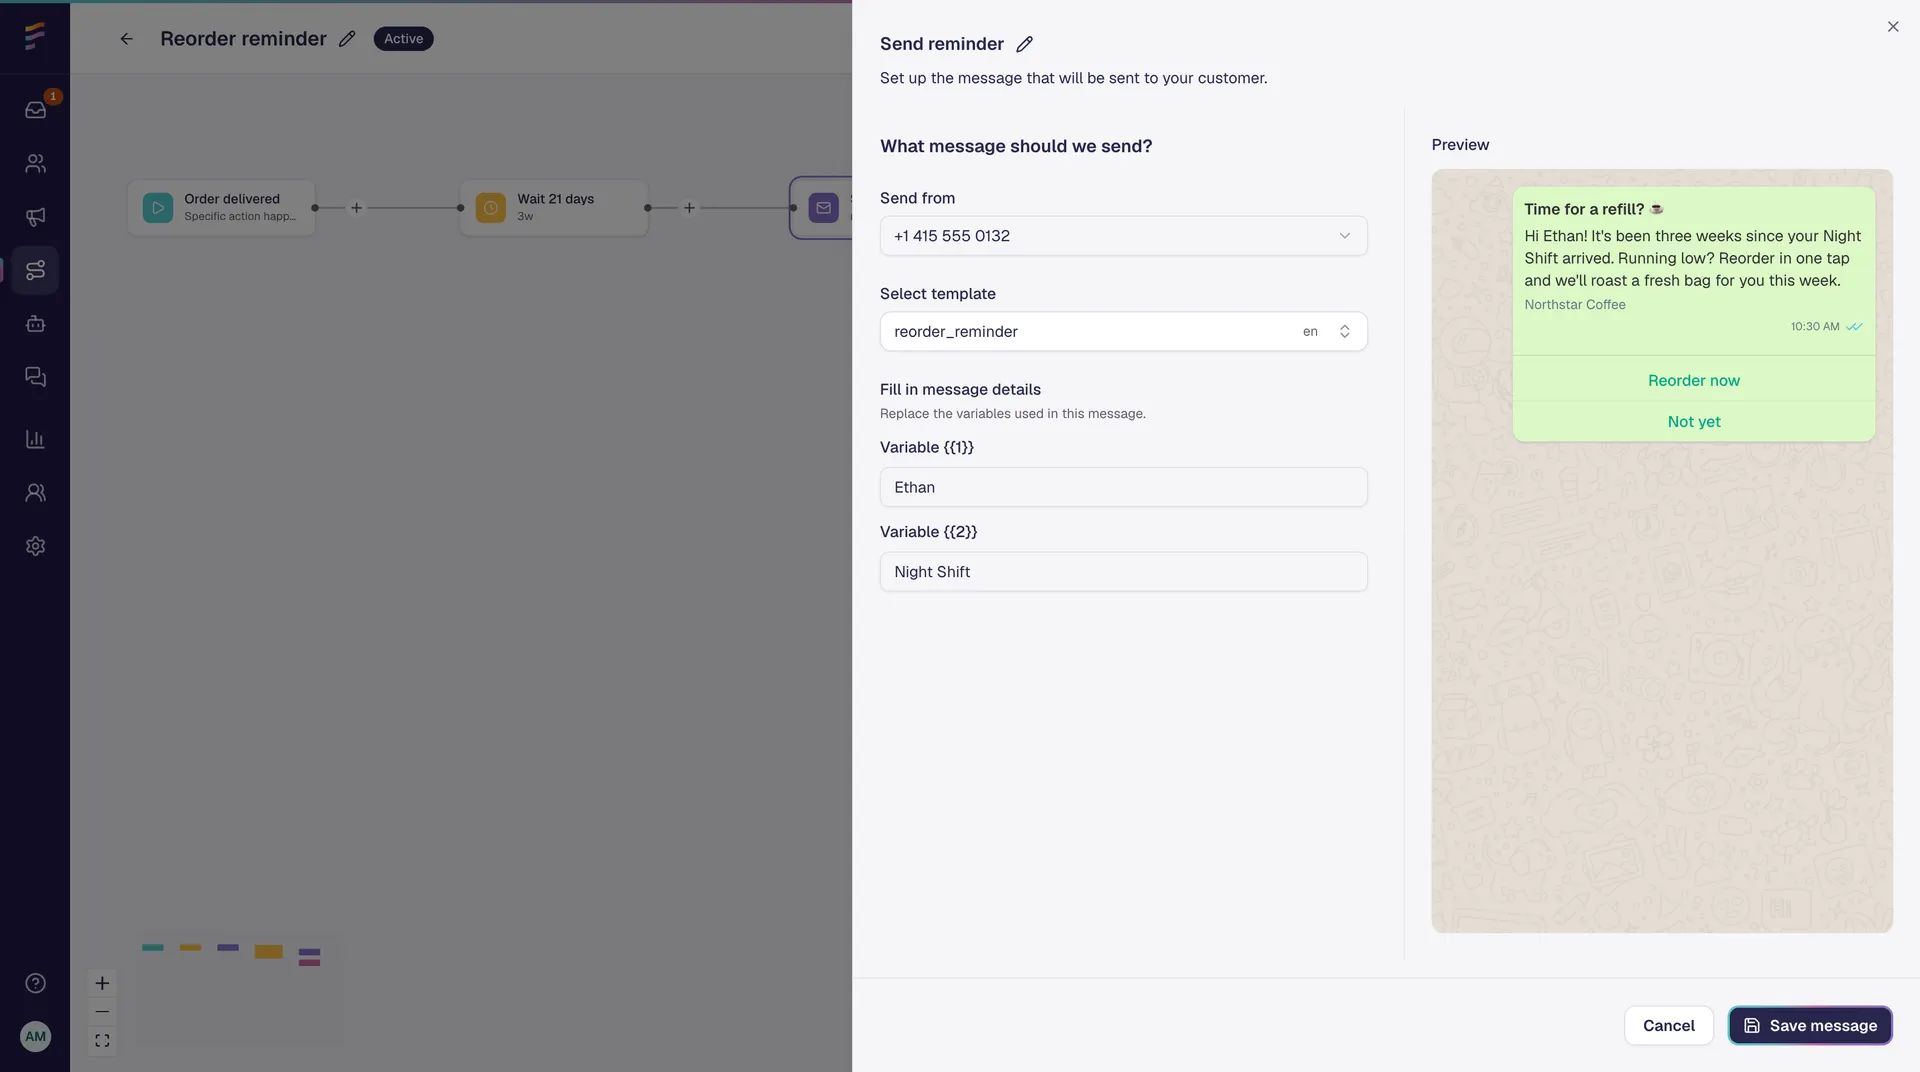The height and width of the screenshot is (1072, 1920).
Task: Rename the Send reminder step with pencil
Action: click(x=1025, y=44)
